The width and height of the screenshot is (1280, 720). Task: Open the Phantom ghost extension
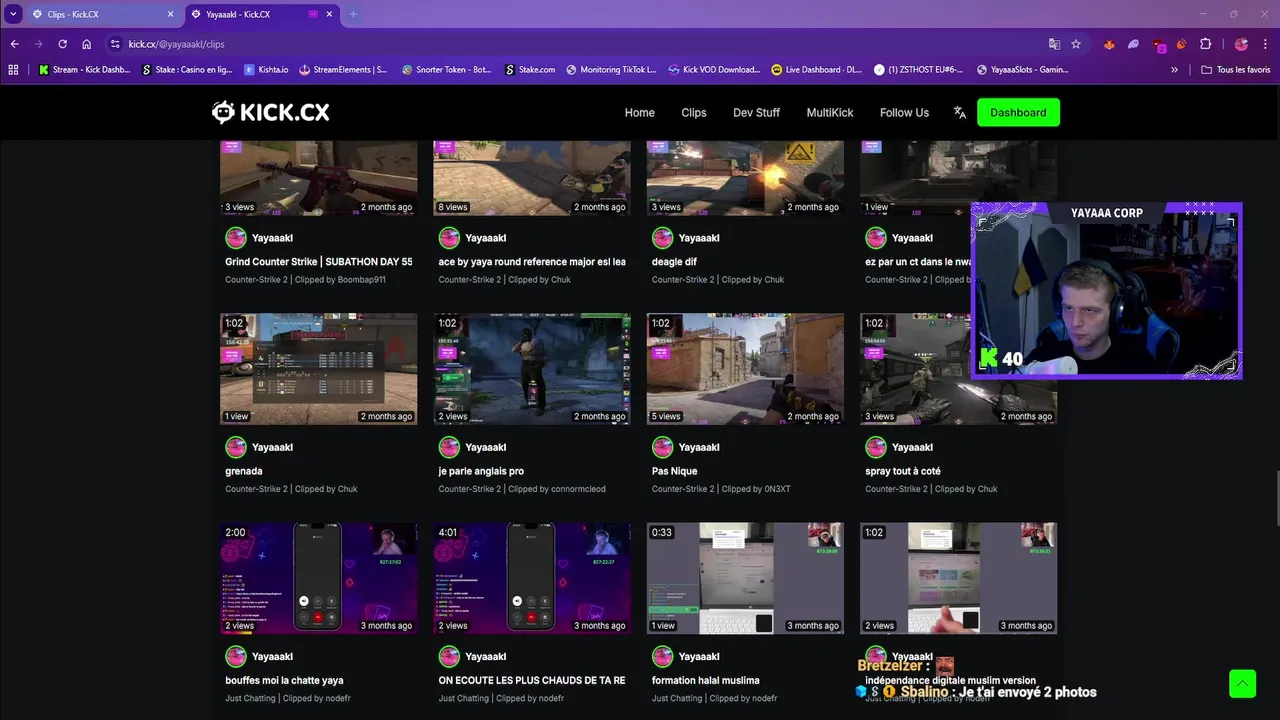coord(1133,44)
